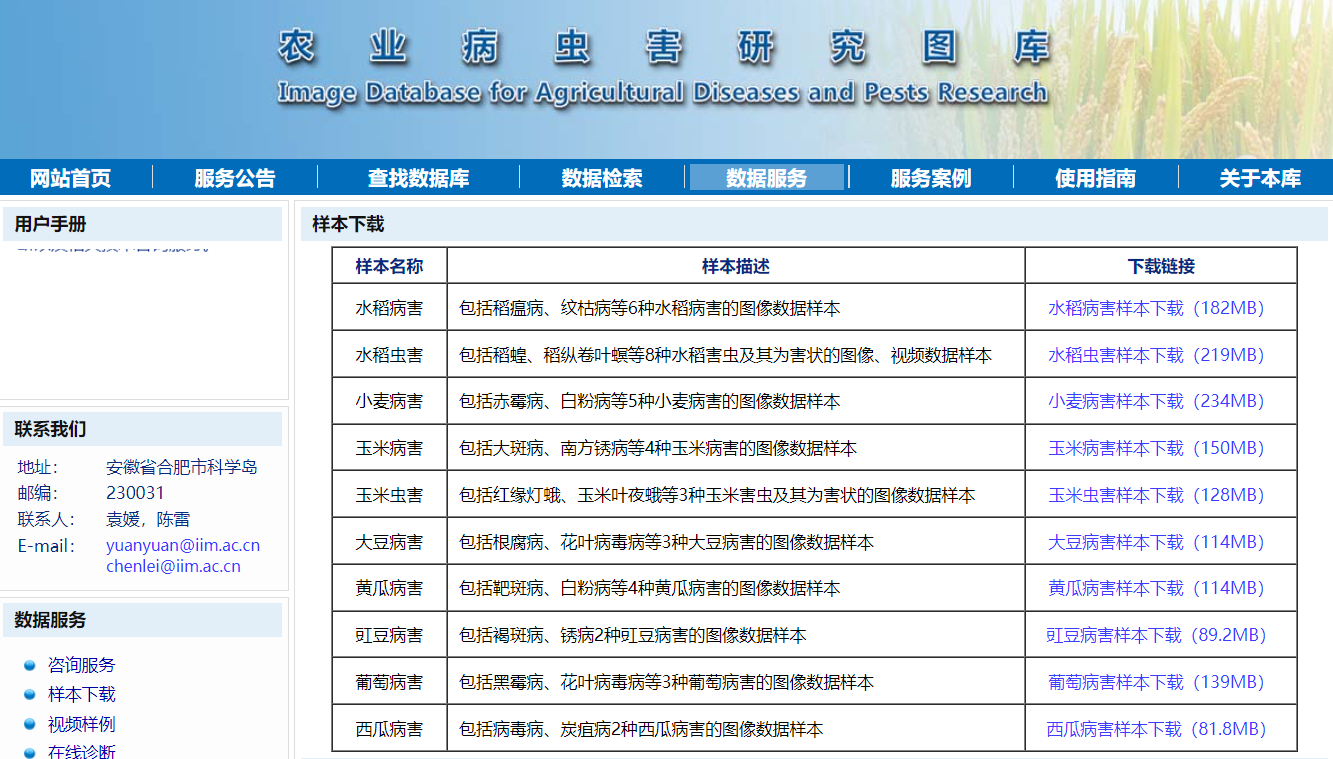The height and width of the screenshot is (759, 1333).
Task: Click description mentioning 赤霉病、白粉病等5种小麦病害
Action: 649,401
